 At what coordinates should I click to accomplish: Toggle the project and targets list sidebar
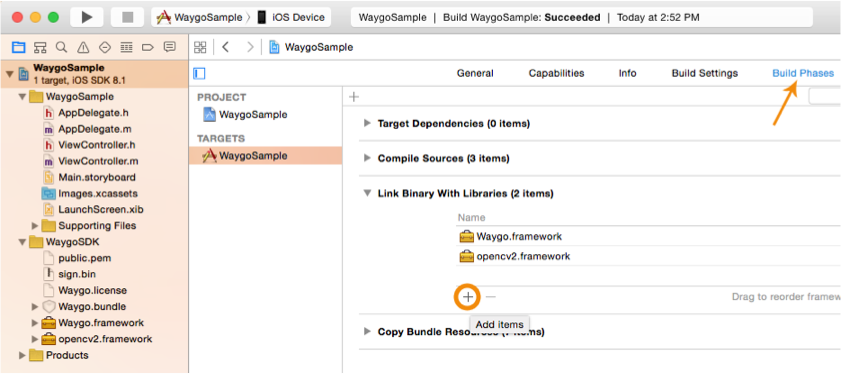(x=199, y=74)
